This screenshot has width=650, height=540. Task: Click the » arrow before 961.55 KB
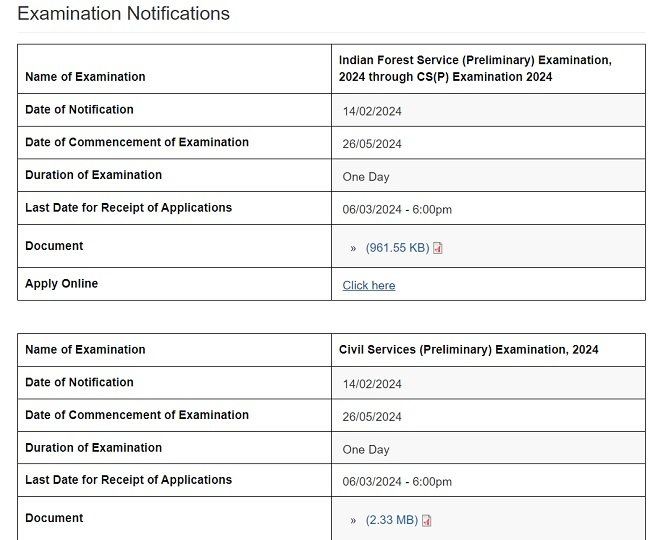click(x=353, y=248)
